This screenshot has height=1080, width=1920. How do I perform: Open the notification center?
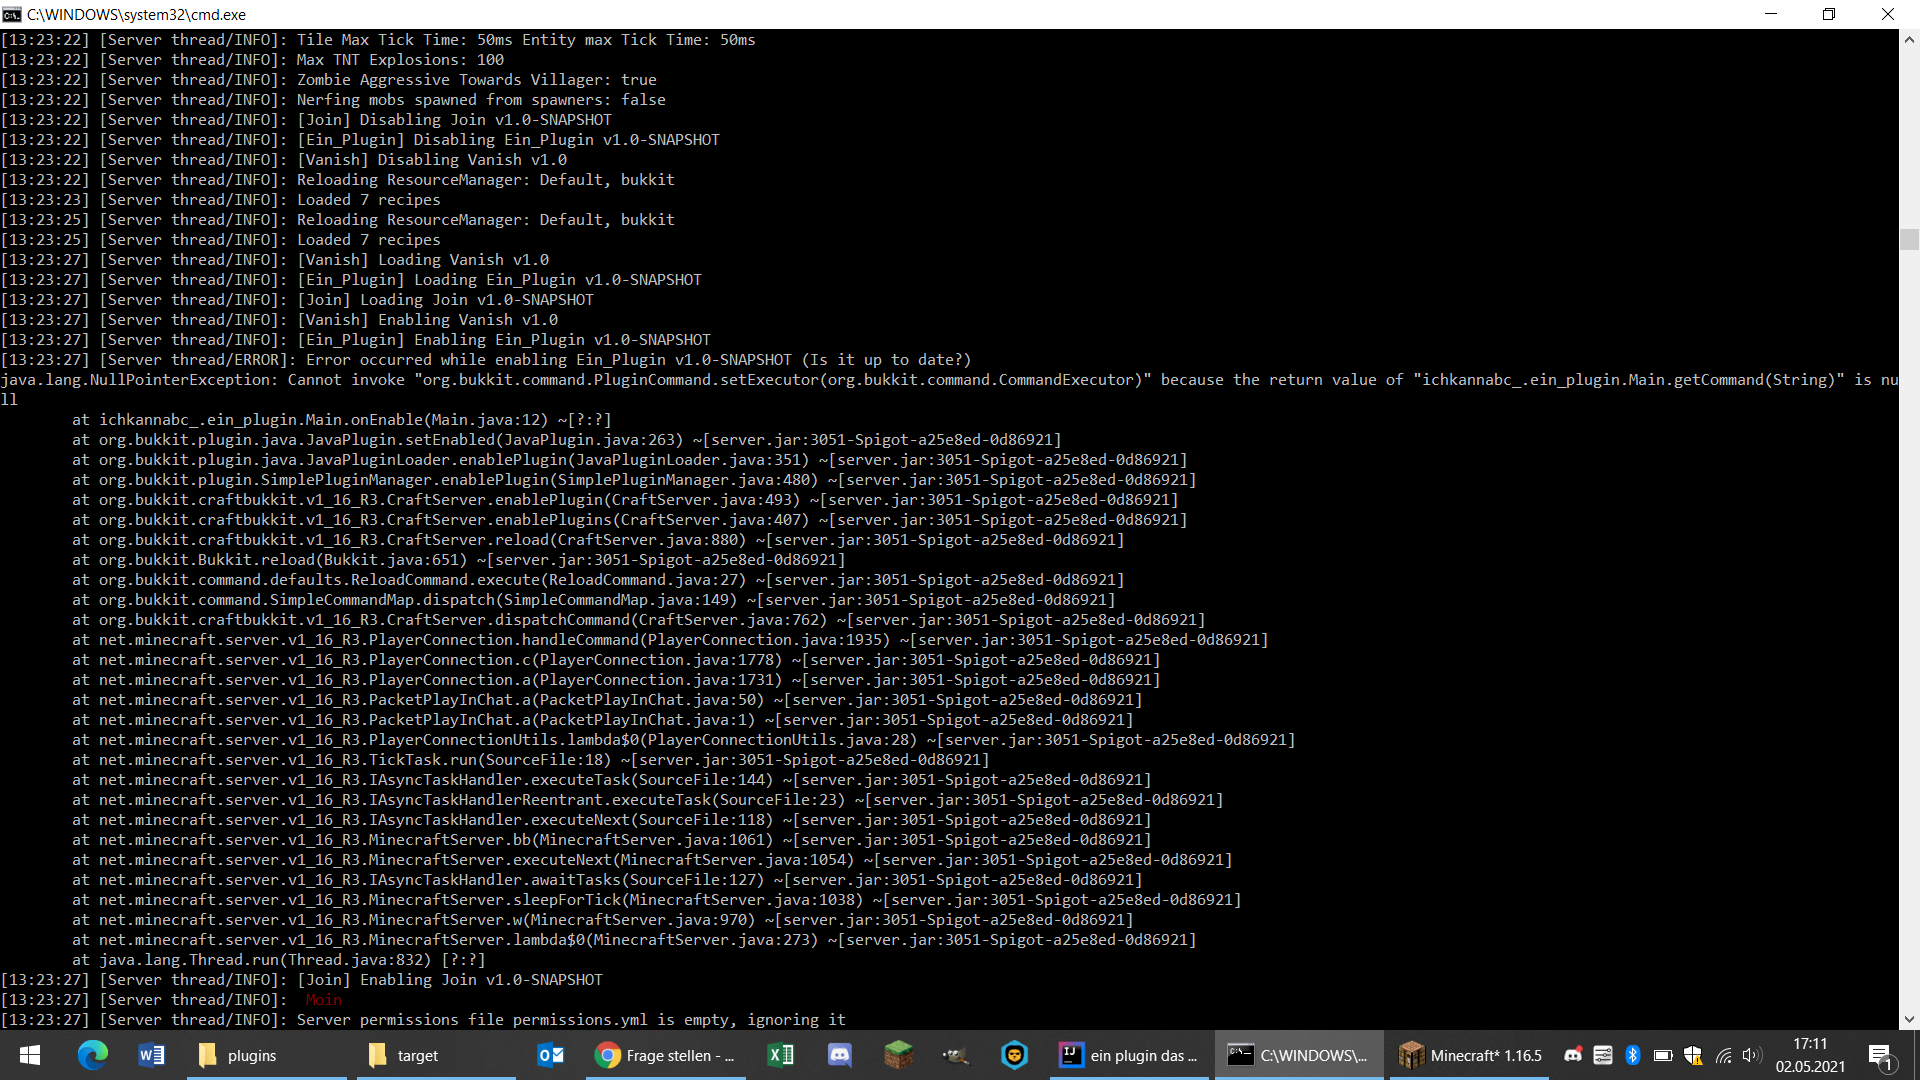click(x=1880, y=1055)
